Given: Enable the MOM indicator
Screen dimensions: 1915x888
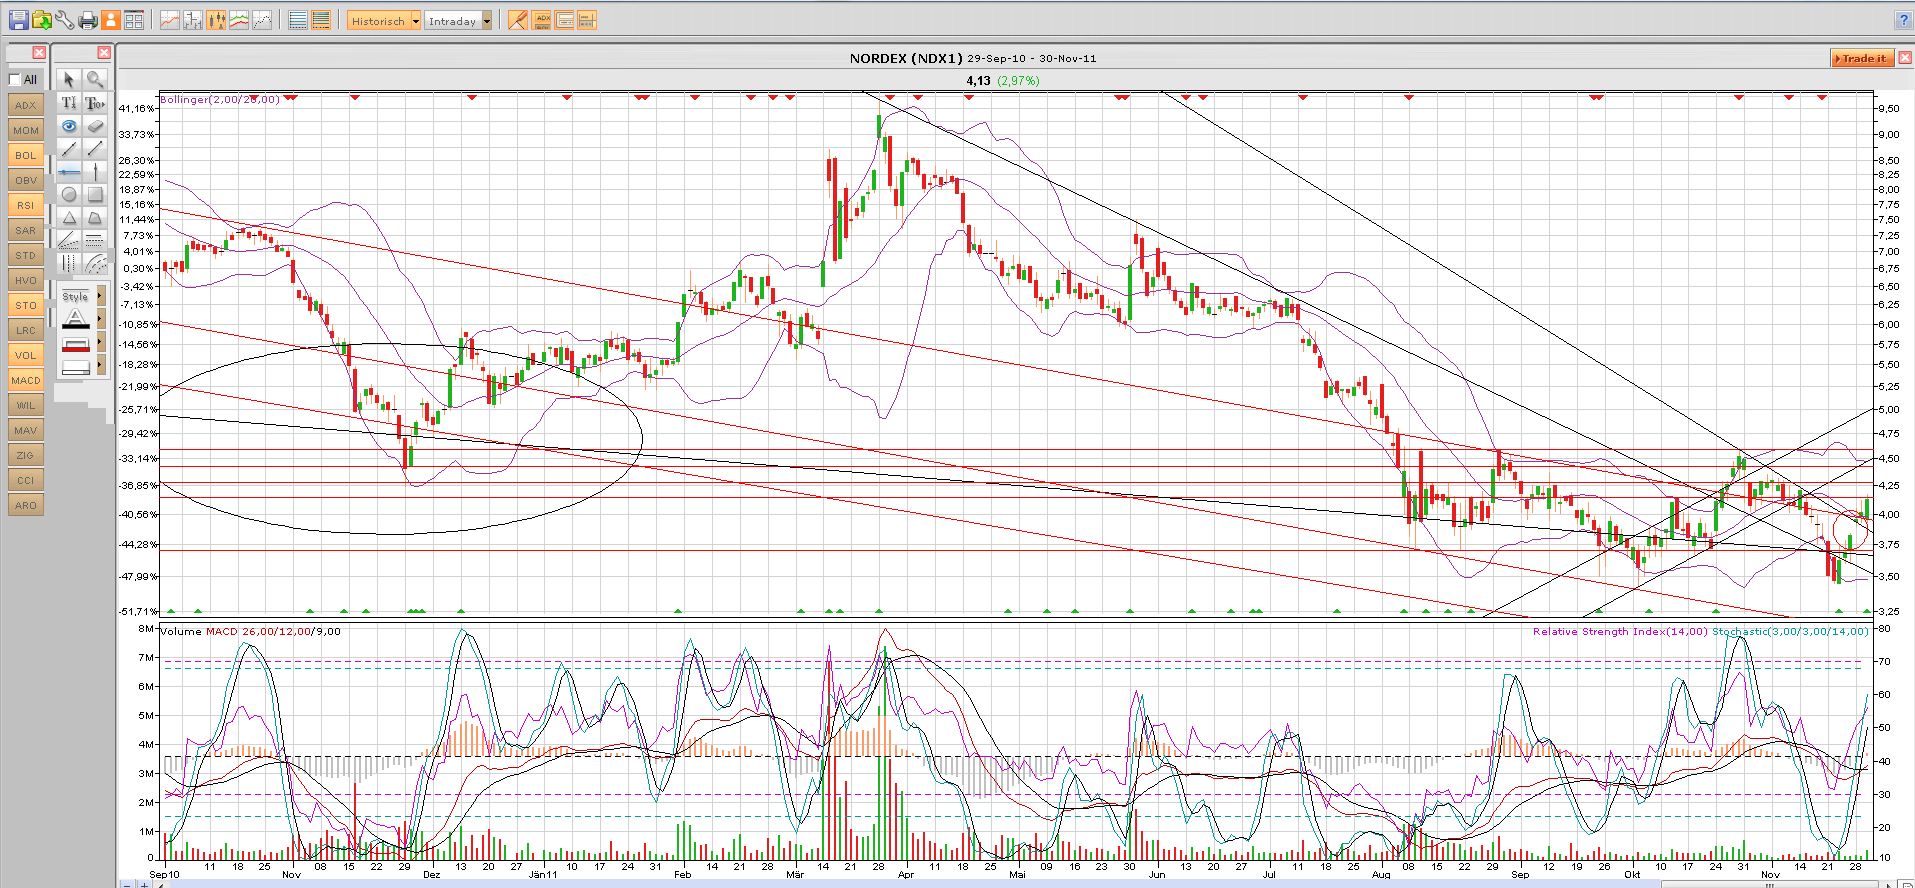Looking at the screenshot, I should click(26, 130).
